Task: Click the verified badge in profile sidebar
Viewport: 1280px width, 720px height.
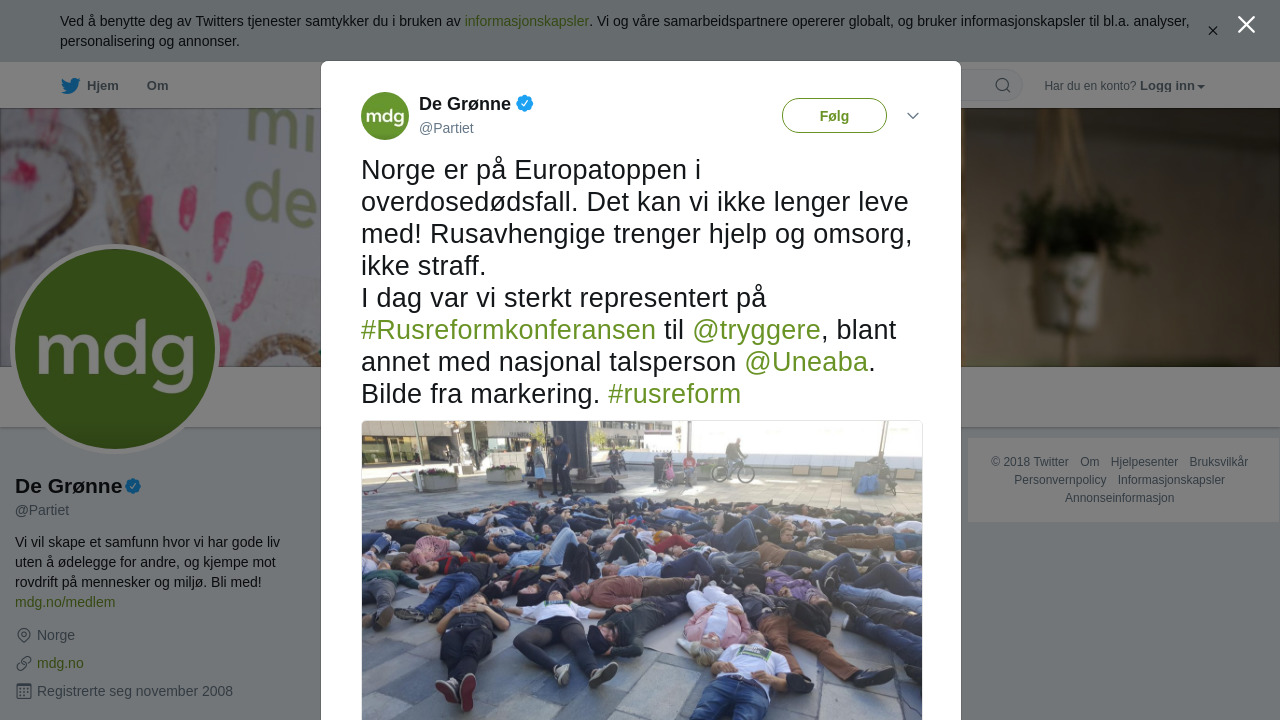Action: [133, 486]
